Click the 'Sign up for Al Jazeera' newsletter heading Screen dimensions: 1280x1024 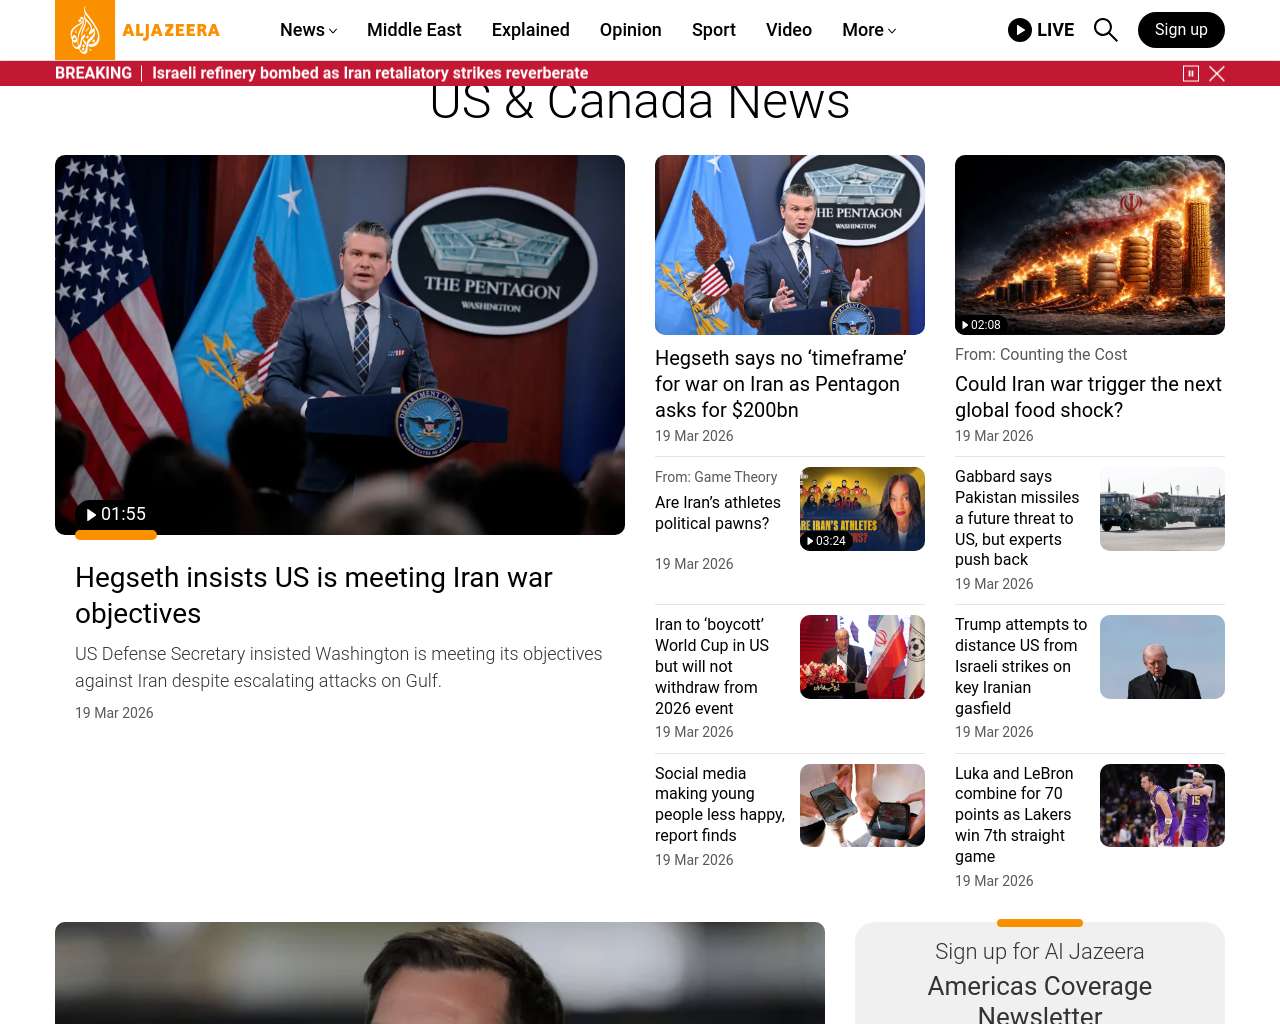1040,951
